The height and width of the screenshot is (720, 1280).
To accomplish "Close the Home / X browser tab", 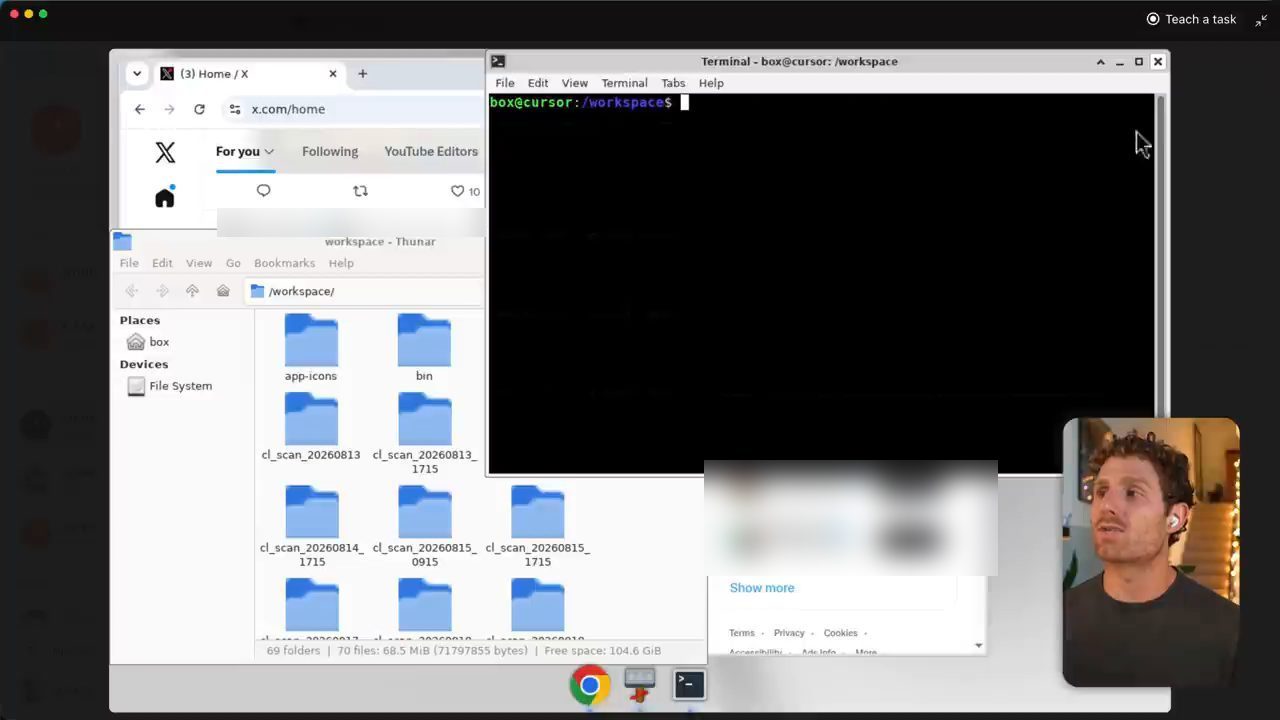I will [x=333, y=74].
